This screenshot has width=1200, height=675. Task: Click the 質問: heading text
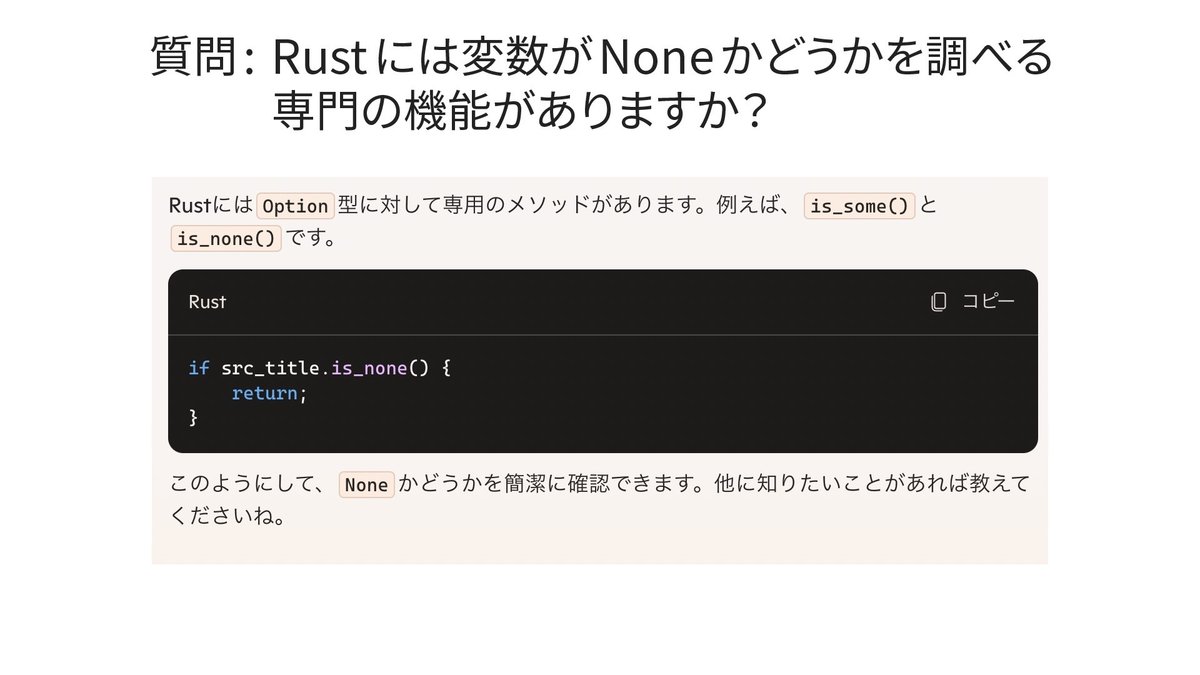[203, 58]
